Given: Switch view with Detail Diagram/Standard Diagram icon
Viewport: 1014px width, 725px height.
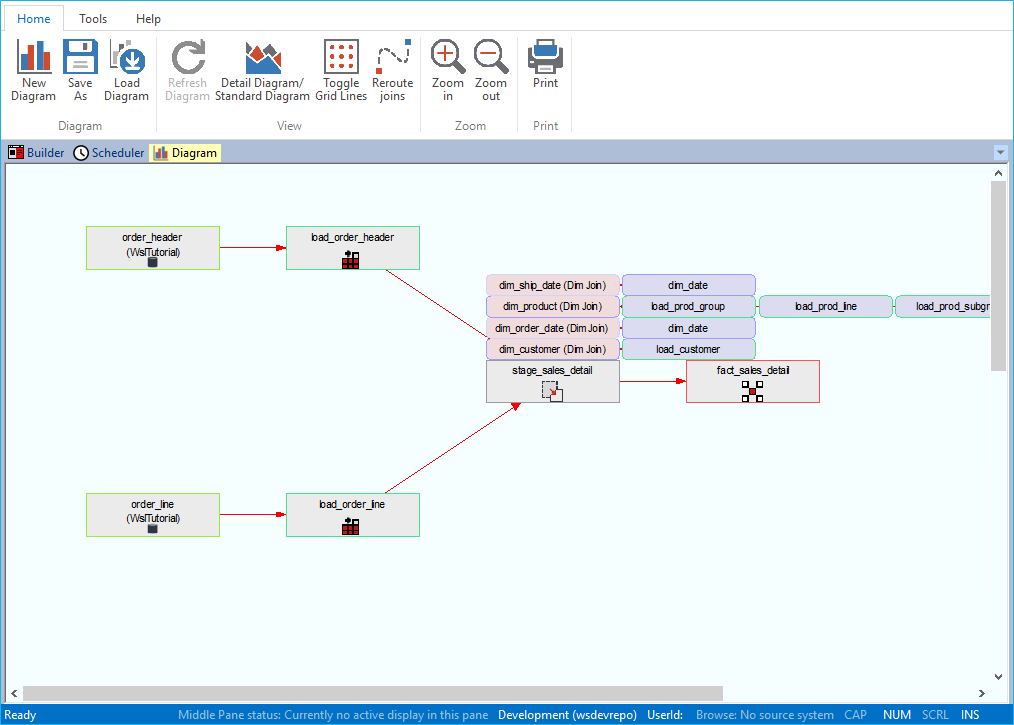Looking at the screenshot, I should click(x=263, y=58).
